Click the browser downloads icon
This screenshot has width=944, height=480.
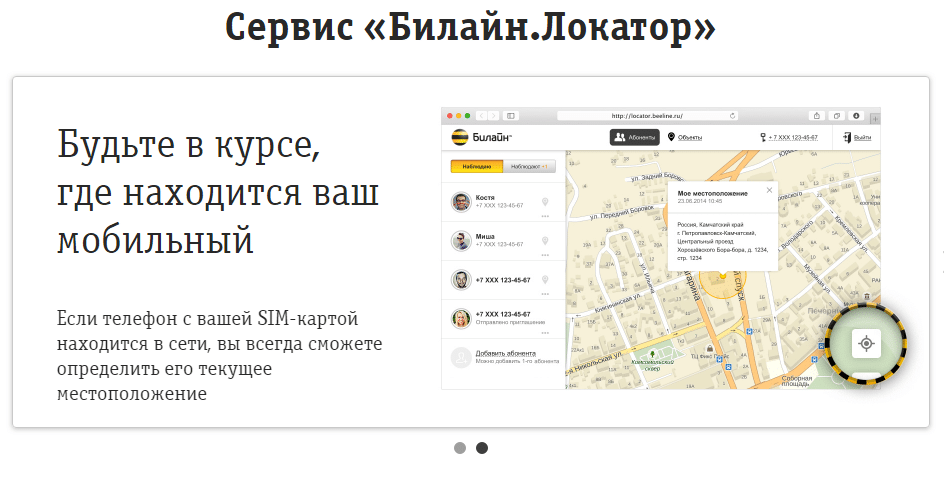(856, 116)
